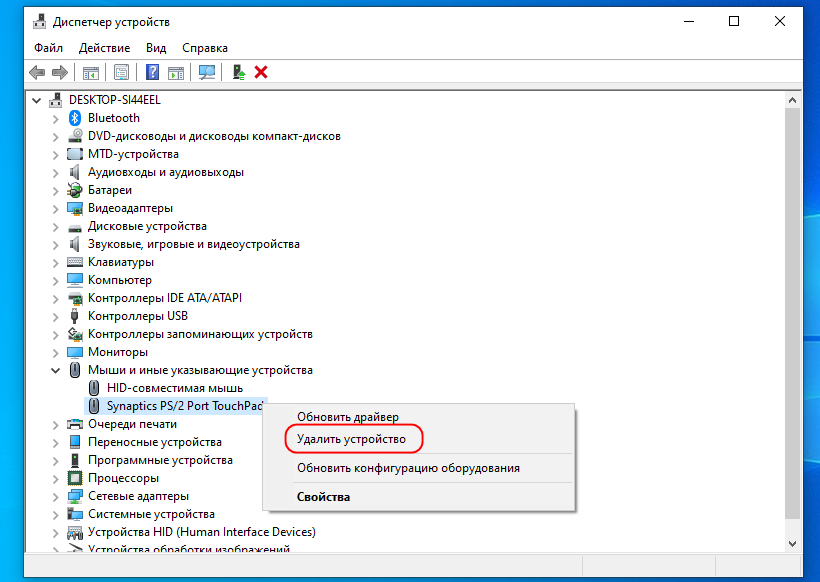The width and height of the screenshot is (820, 582).
Task: Click the Bluetooth device category icon
Action: [75, 118]
